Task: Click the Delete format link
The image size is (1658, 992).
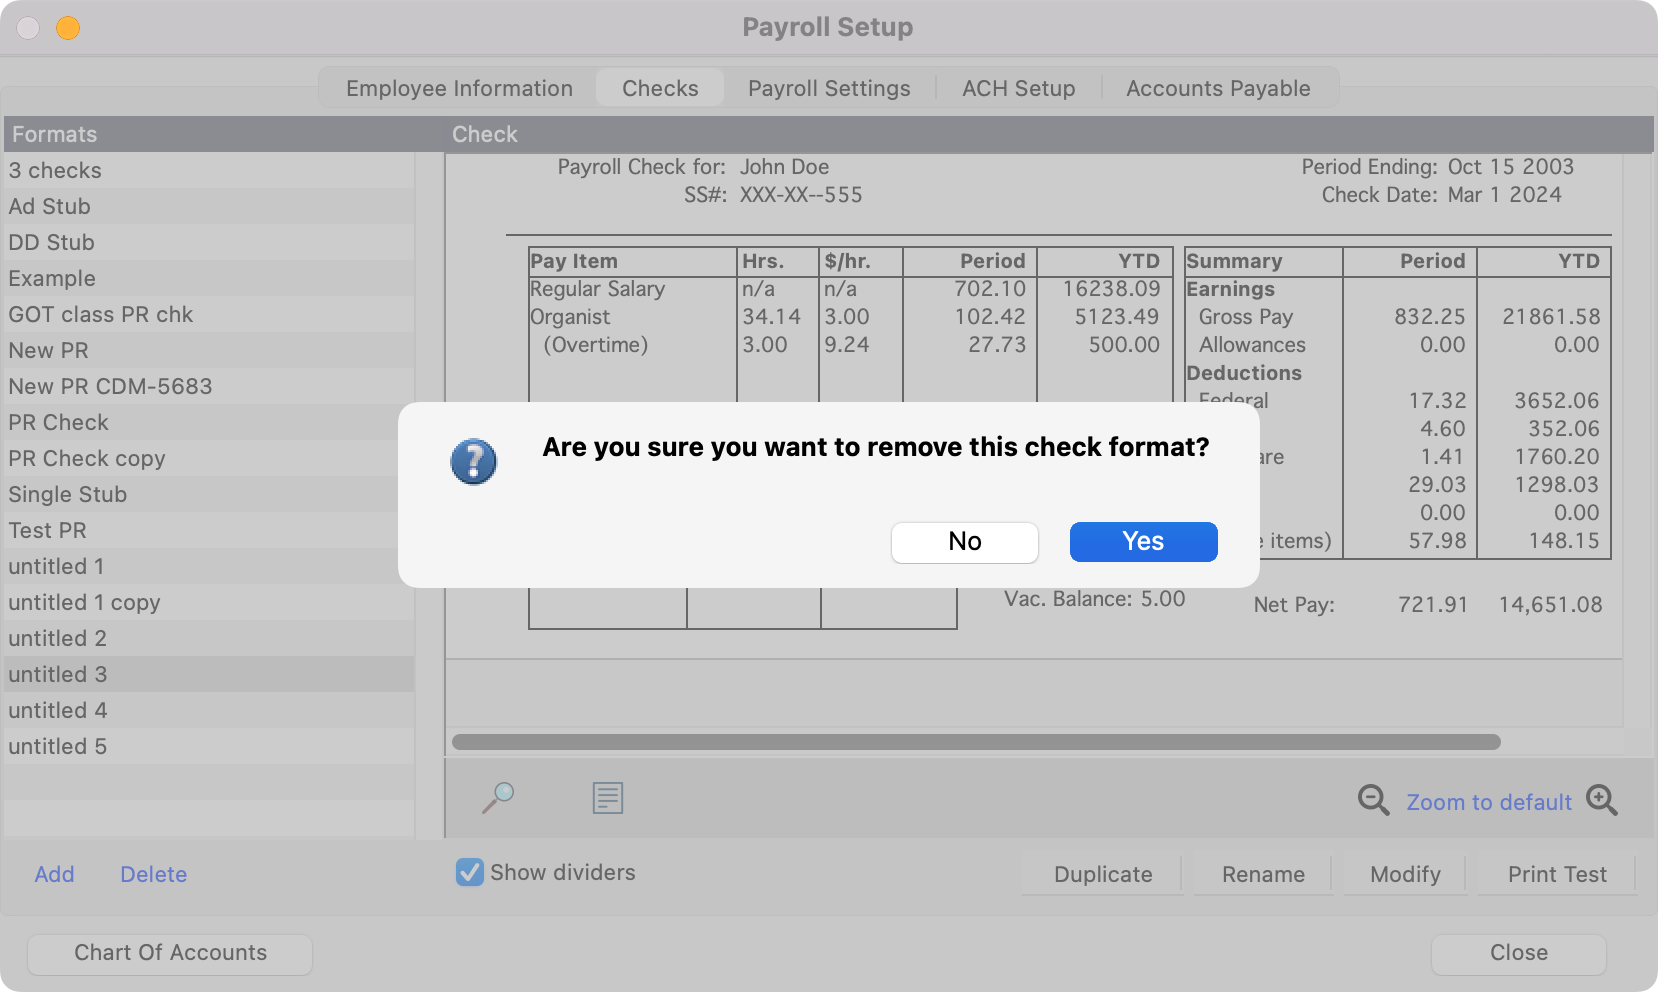Action: [153, 874]
